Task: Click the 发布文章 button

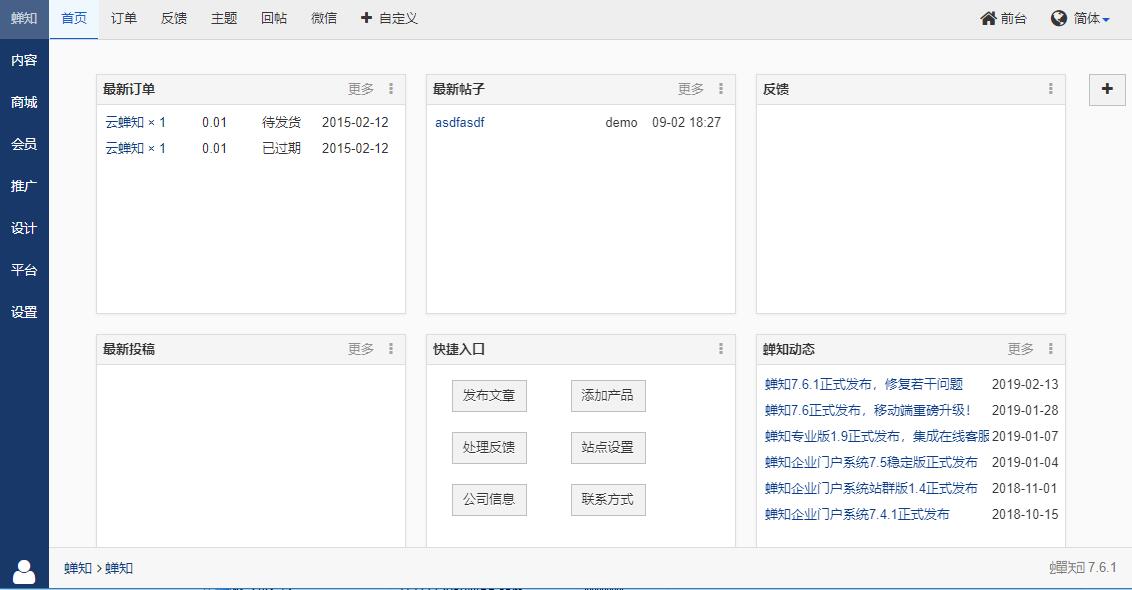Action: pyautogui.click(x=489, y=396)
